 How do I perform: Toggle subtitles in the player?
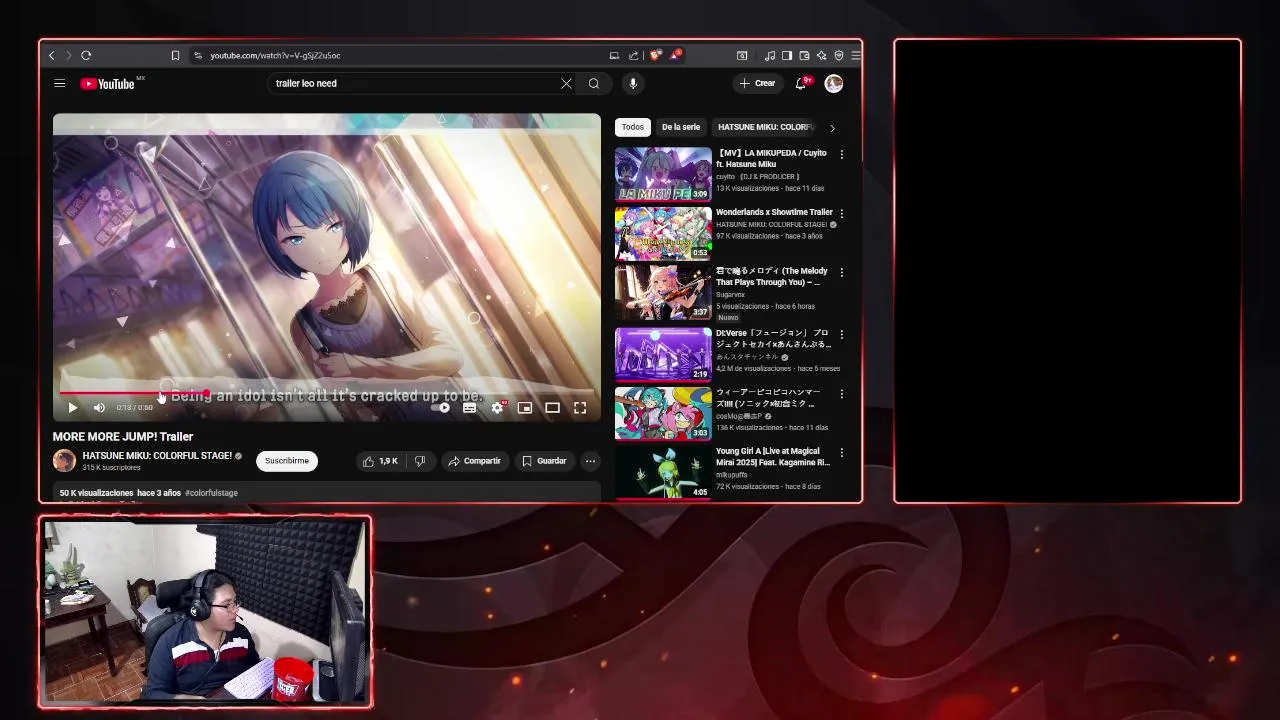[x=470, y=408]
